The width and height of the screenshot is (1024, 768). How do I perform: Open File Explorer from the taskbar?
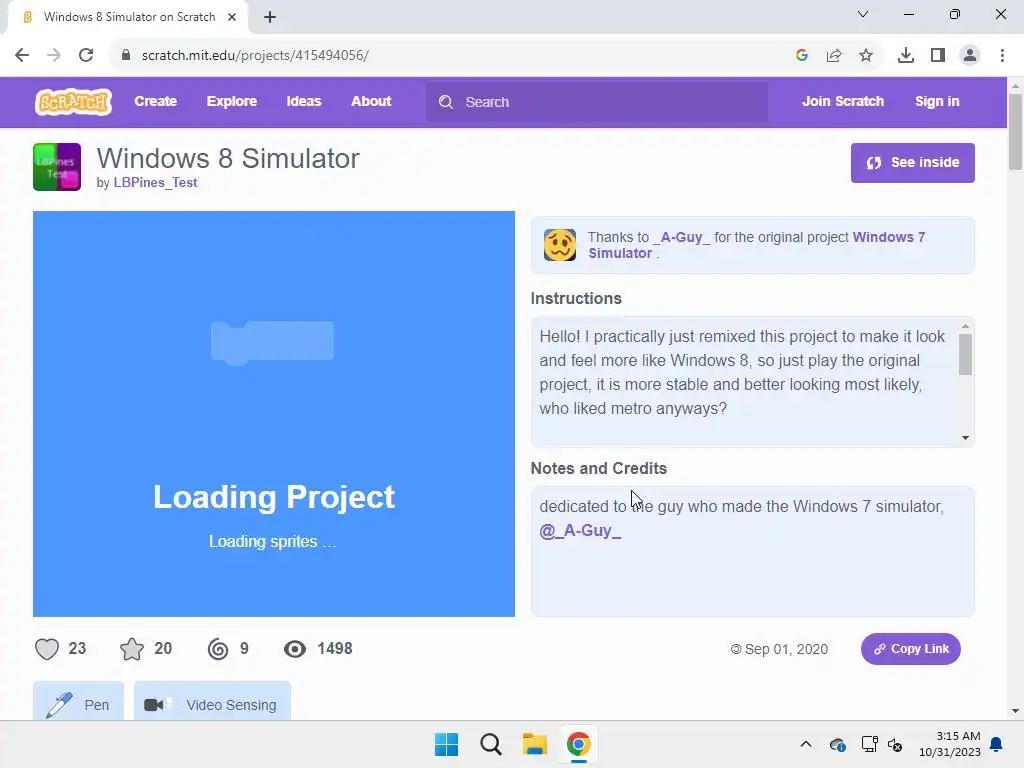[x=534, y=744]
